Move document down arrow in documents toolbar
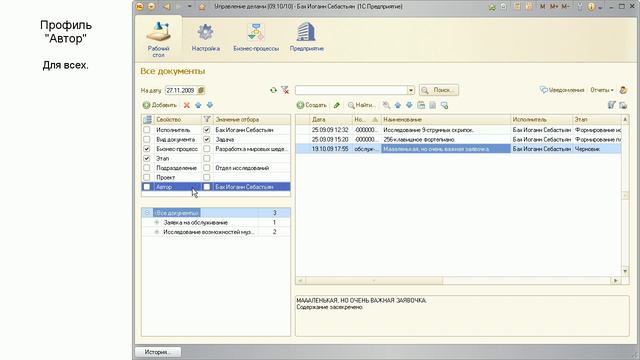This screenshot has height=360, width=640. pos(409,105)
